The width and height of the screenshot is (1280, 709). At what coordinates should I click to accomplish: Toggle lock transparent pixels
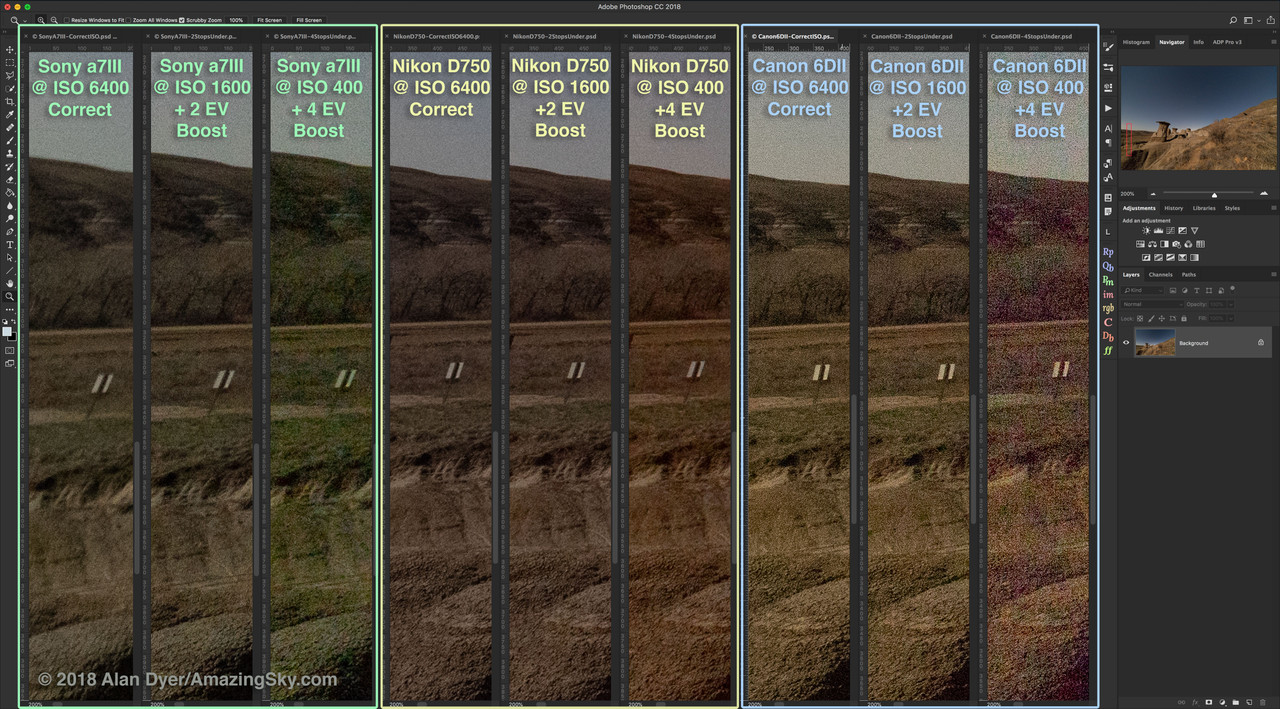pos(1140,318)
